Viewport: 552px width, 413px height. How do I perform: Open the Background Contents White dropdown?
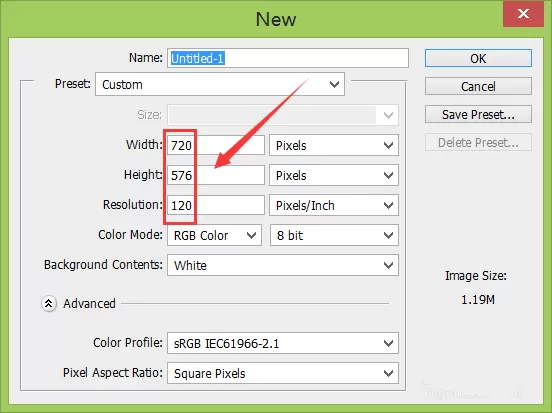tap(283, 265)
